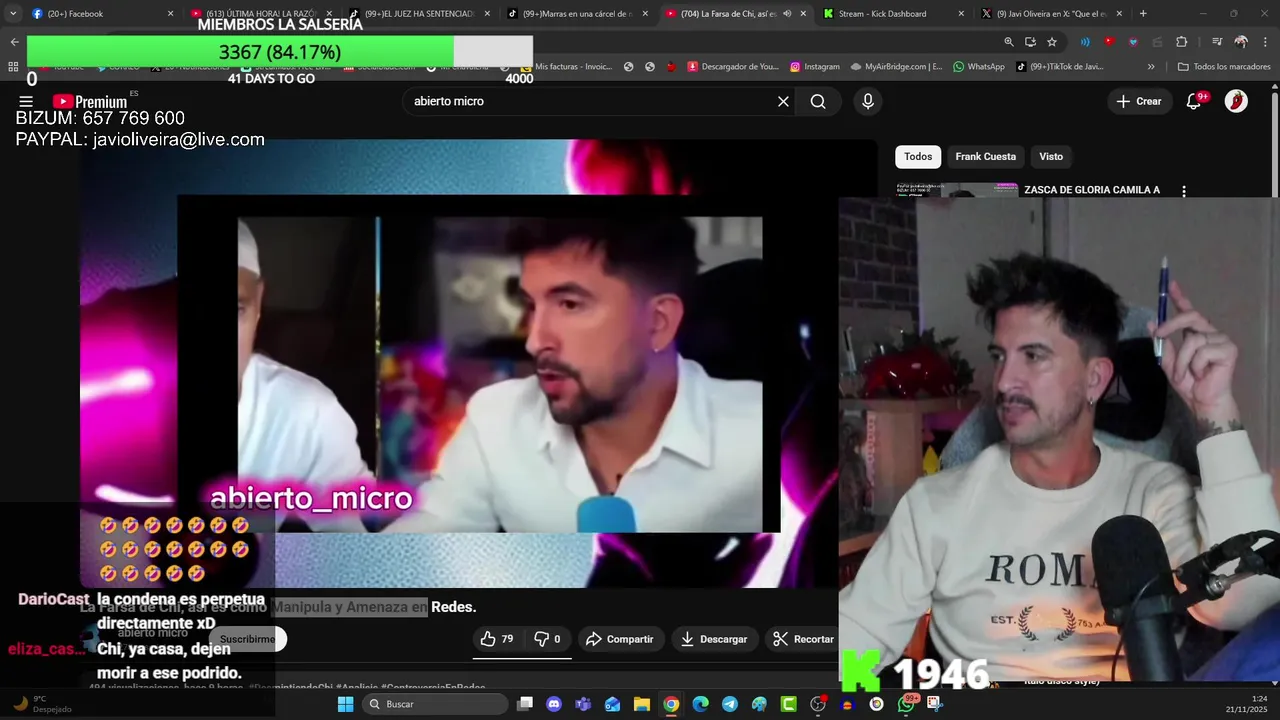Expand hidden bookmarks chevron
The image size is (1280, 720).
(x=1151, y=67)
